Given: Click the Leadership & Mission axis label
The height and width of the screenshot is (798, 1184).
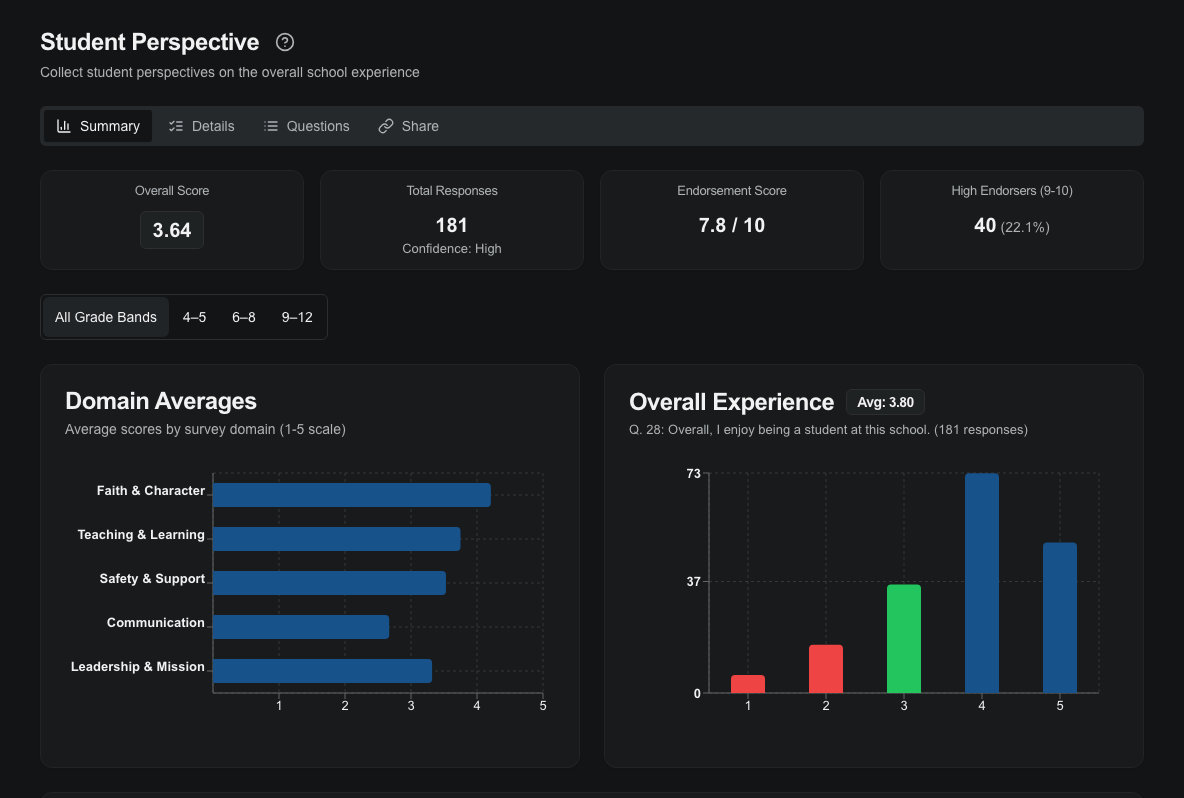Looking at the screenshot, I should pos(137,667).
